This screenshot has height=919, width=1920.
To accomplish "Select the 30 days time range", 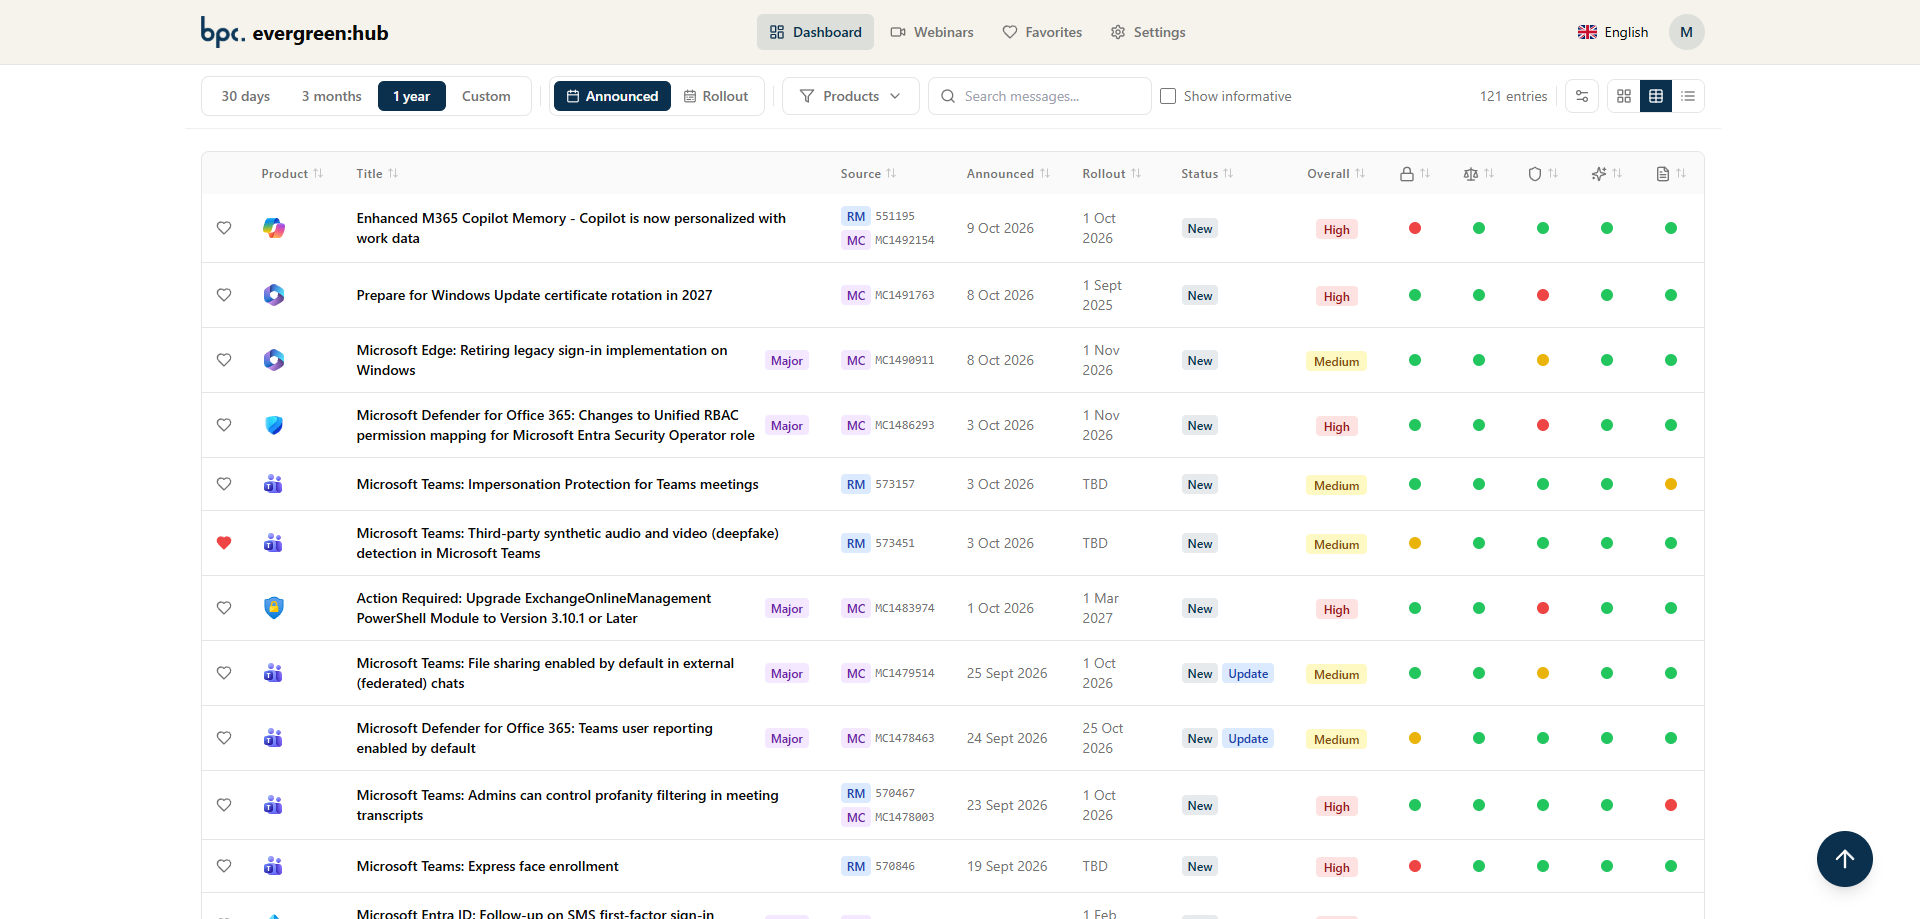I will pos(246,96).
